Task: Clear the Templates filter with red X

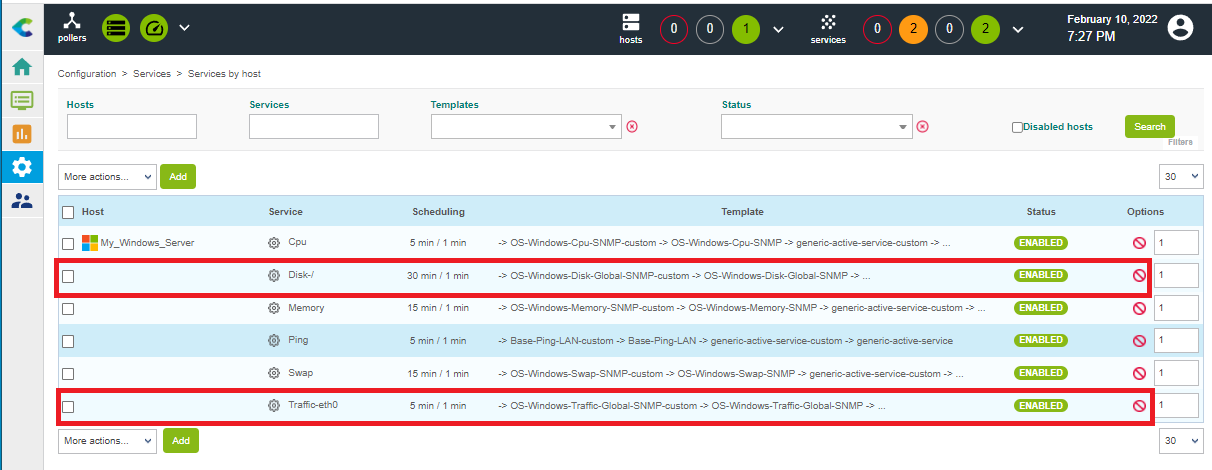Action: [x=632, y=127]
